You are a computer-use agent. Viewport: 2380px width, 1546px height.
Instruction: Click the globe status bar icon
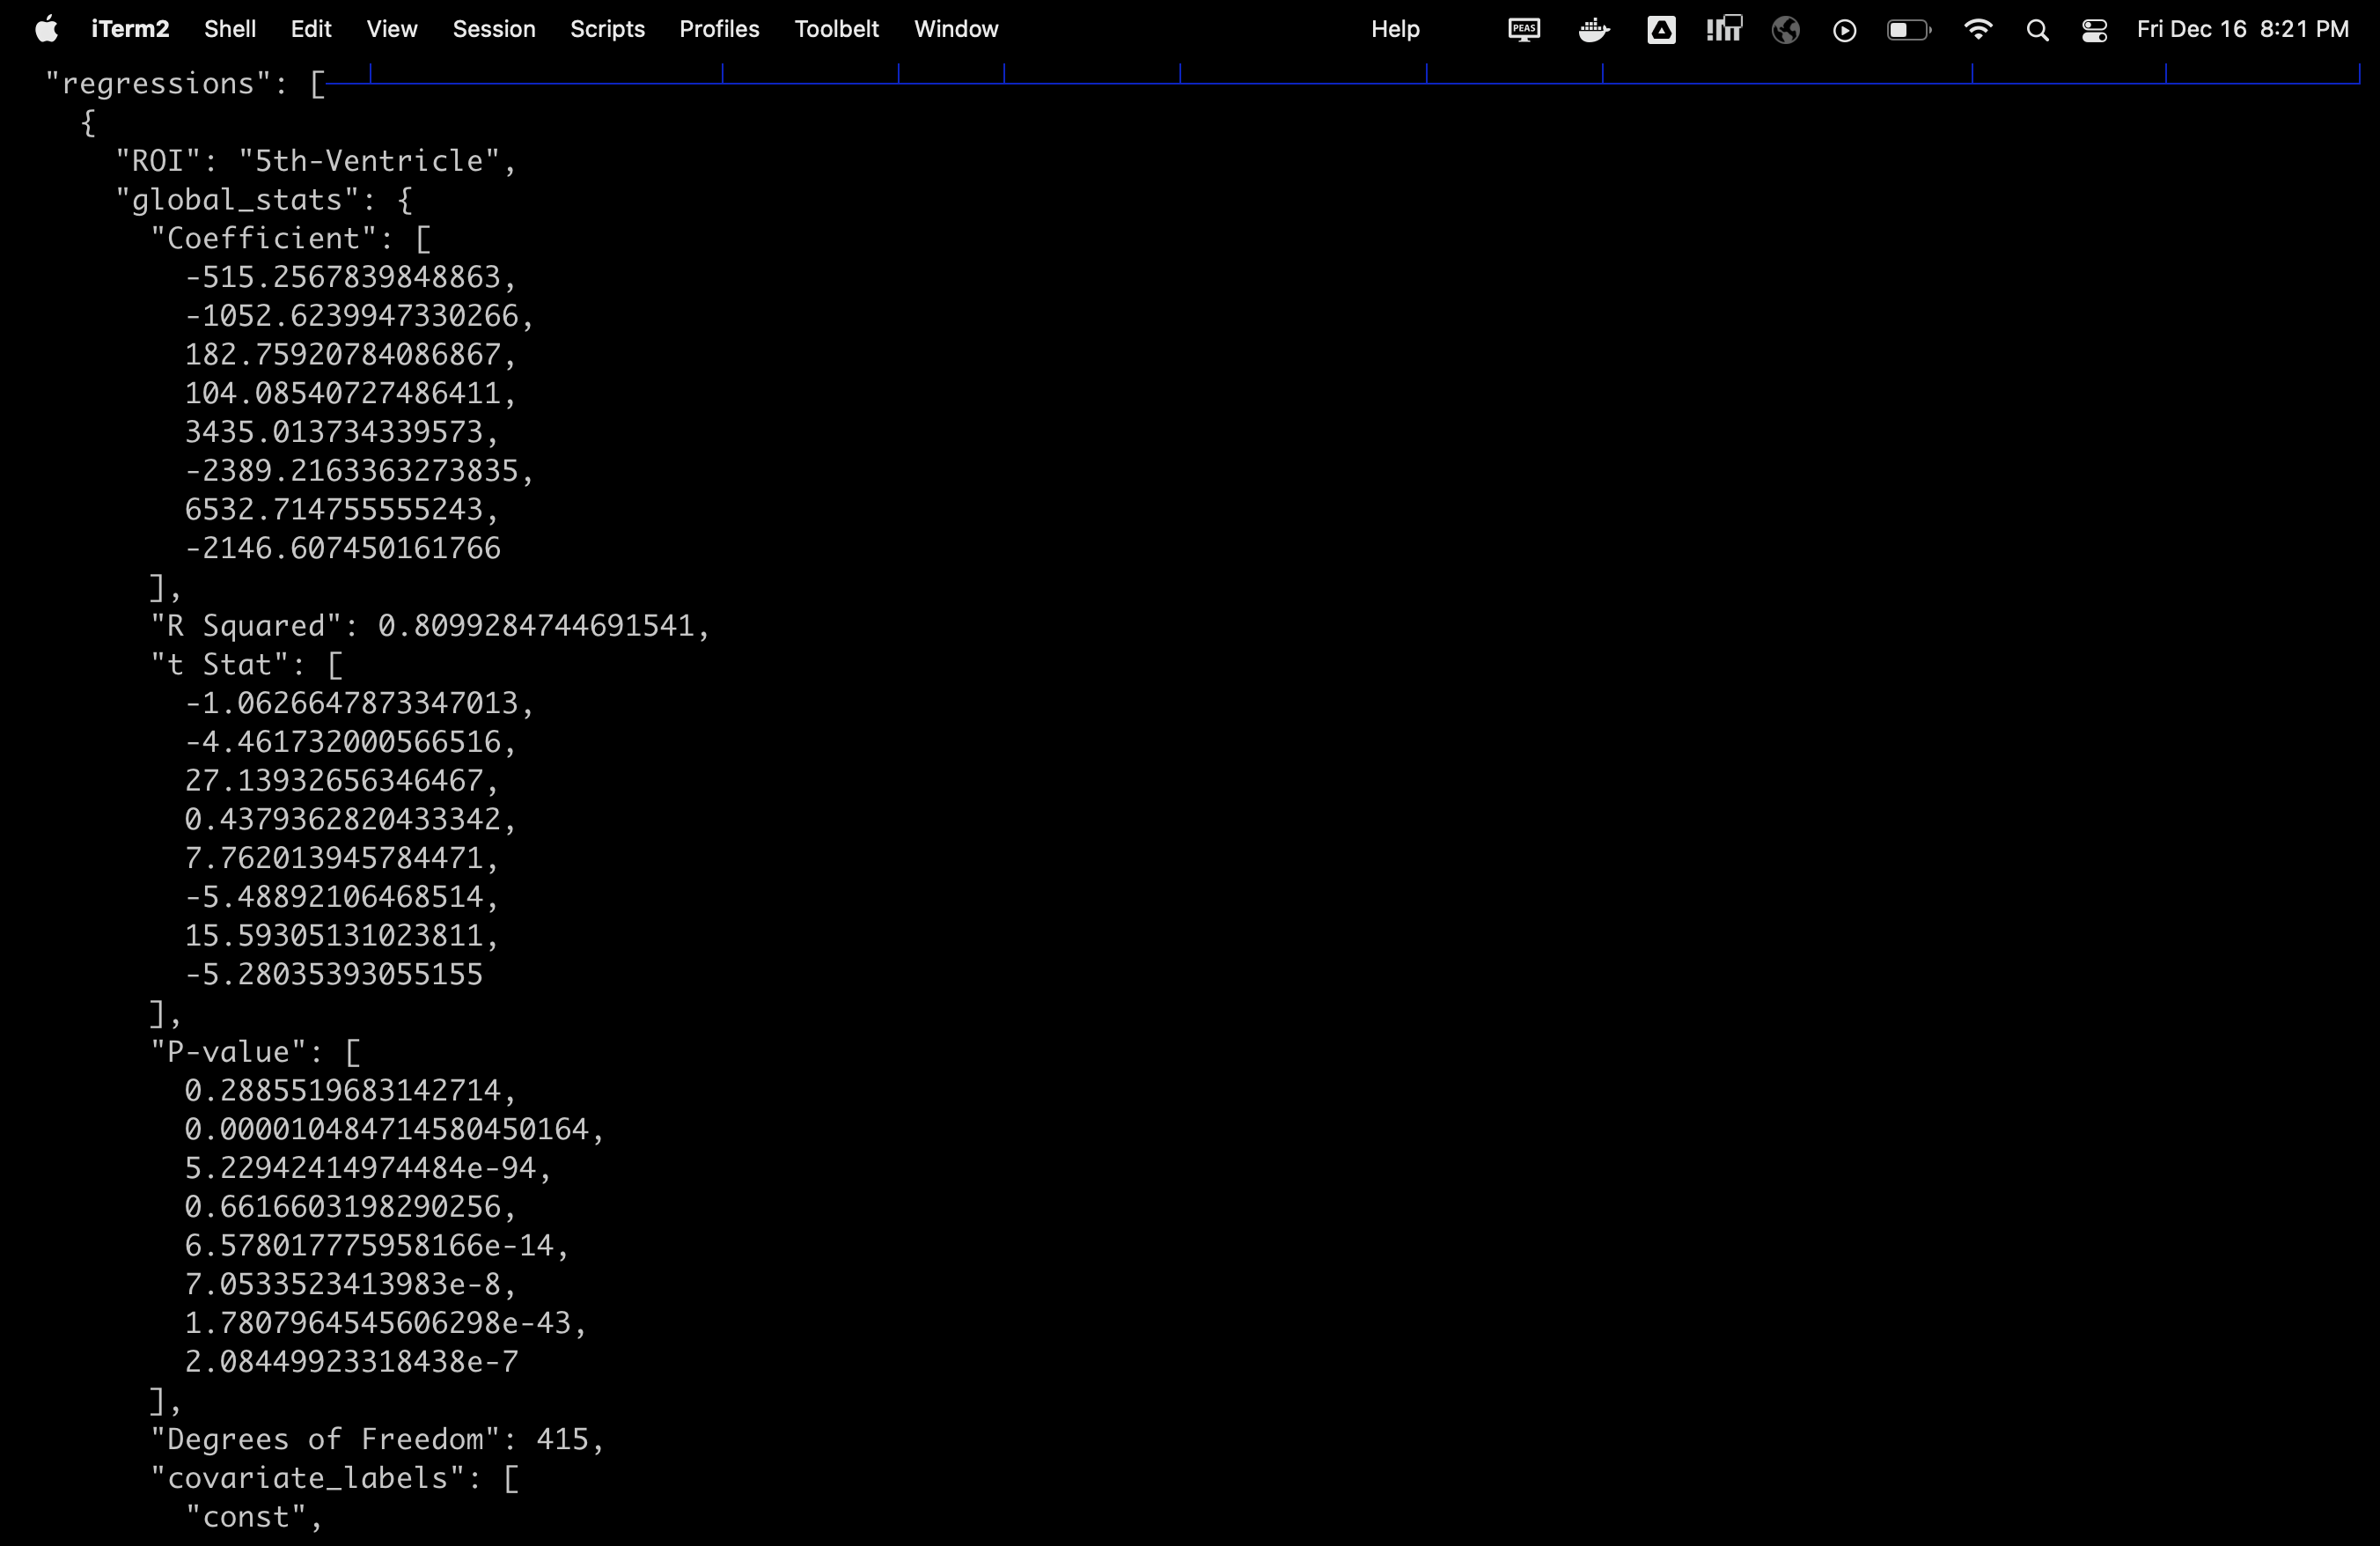click(1786, 29)
